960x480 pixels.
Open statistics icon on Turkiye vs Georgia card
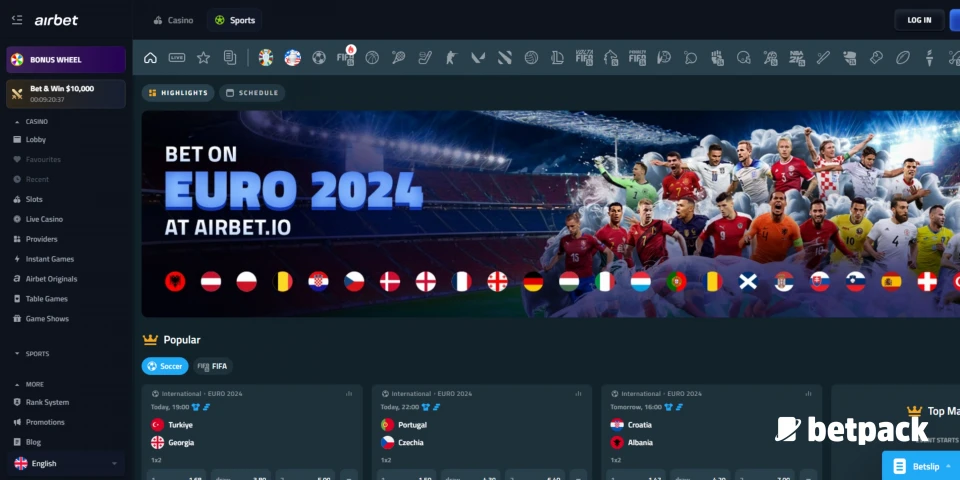[349, 394]
